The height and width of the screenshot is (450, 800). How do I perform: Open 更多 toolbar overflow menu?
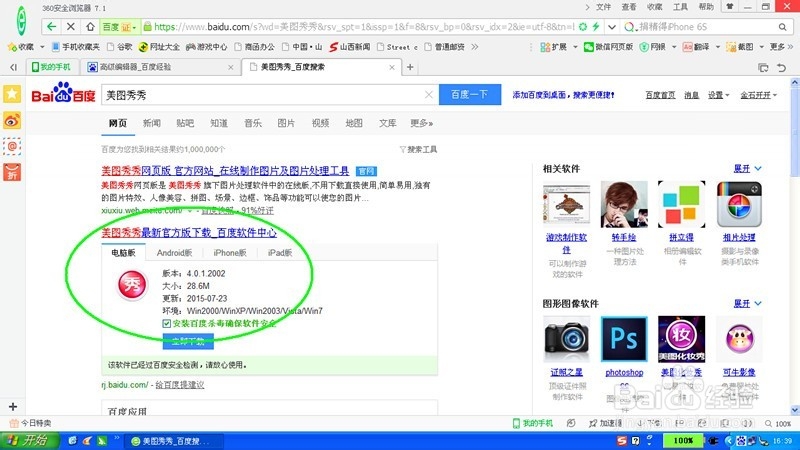point(781,47)
